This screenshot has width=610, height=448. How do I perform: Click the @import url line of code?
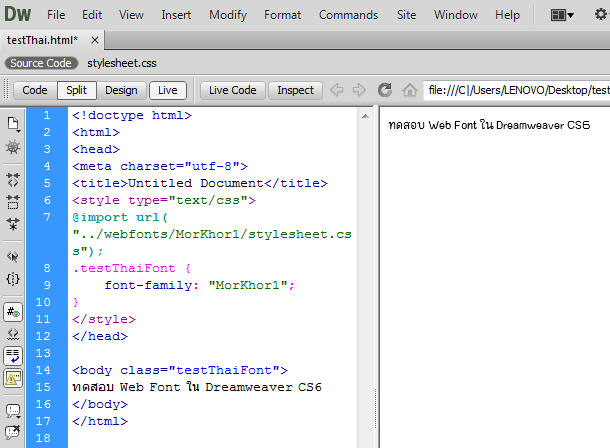click(x=212, y=234)
